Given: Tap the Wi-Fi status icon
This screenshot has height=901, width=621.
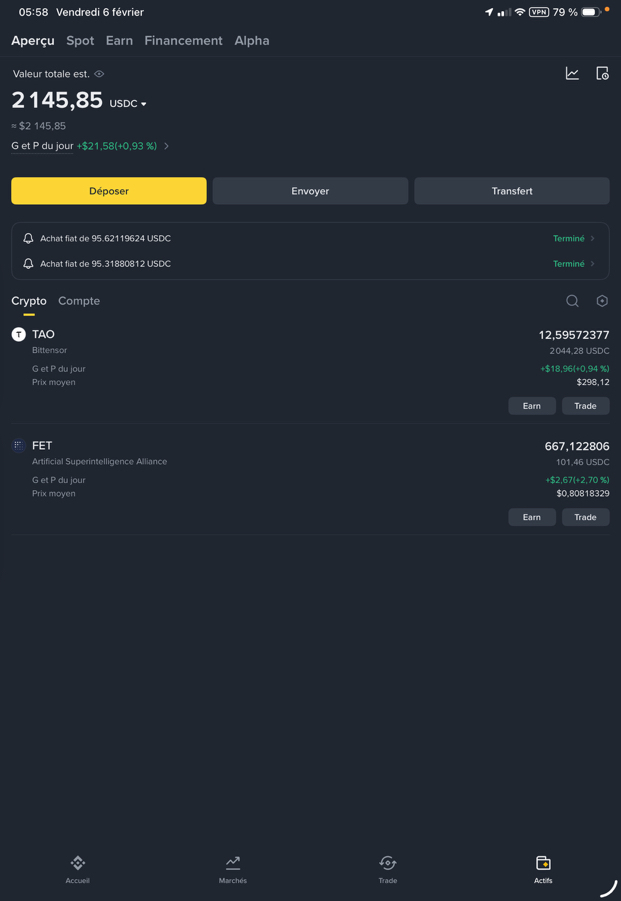Looking at the screenshot, I should pos(520,12).
